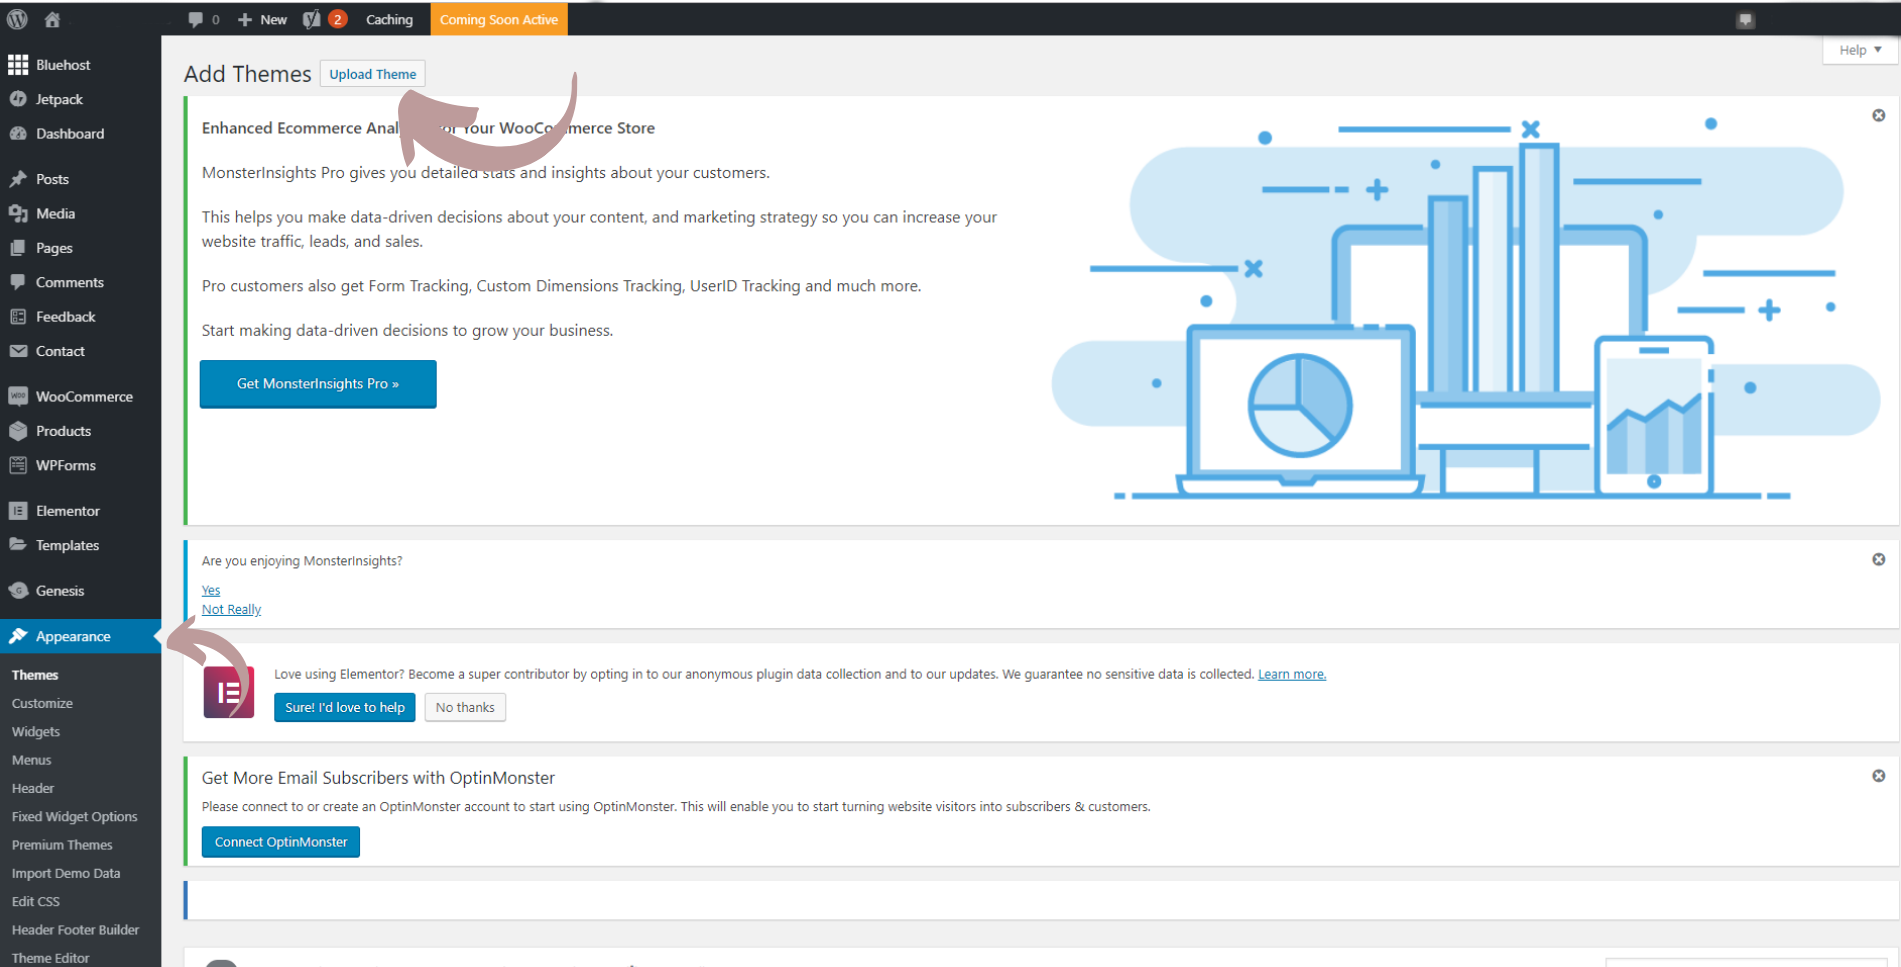Dismiss the OptinMonster subscribers notice

[x=1878, y=776]
